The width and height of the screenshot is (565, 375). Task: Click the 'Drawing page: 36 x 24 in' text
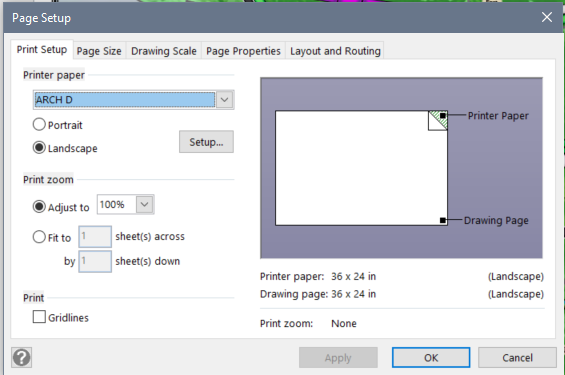coord(318,294)
